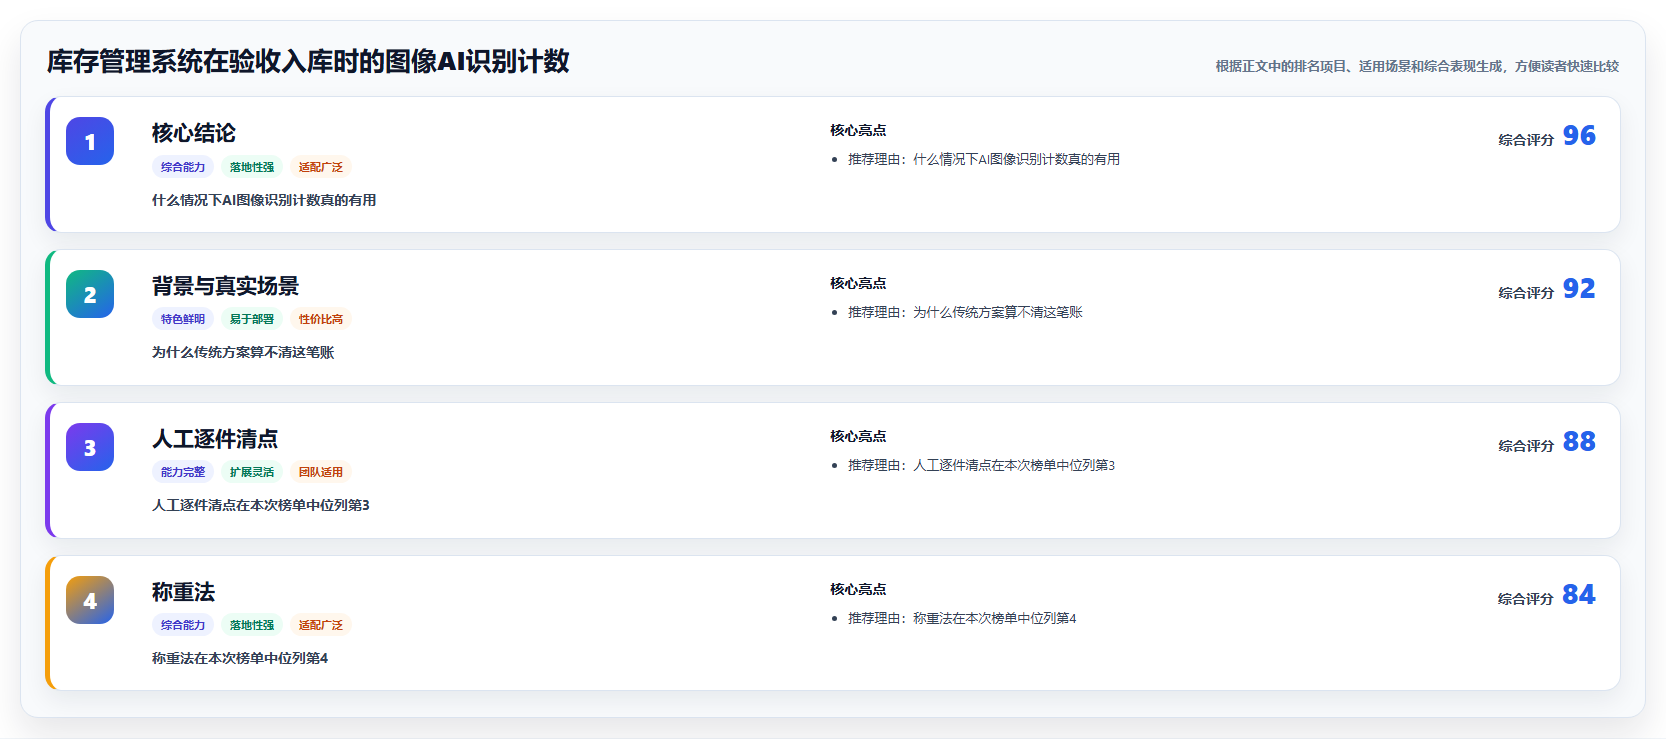Click bullet 推荐理由：什么情况下AI图像识别计数真的有用
The width and height of the screenshot is (1666, 739).
[984, 159]
